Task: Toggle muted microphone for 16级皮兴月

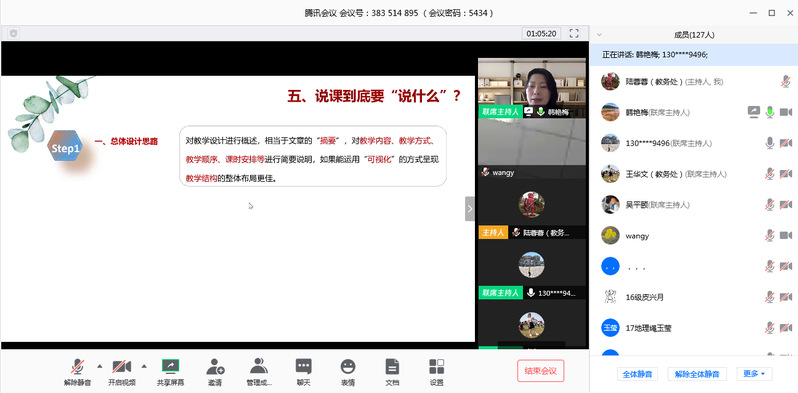Action: (770, 297)
